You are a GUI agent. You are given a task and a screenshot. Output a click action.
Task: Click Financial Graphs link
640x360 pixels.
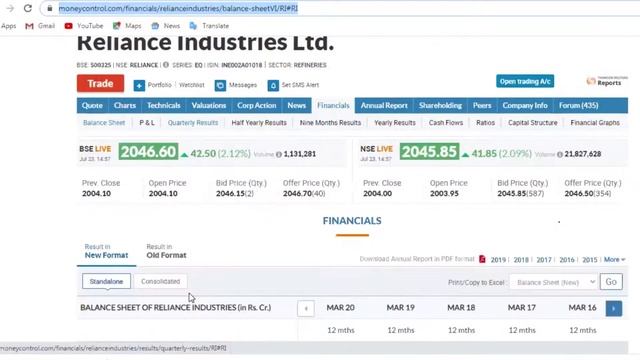coord(595,123)
